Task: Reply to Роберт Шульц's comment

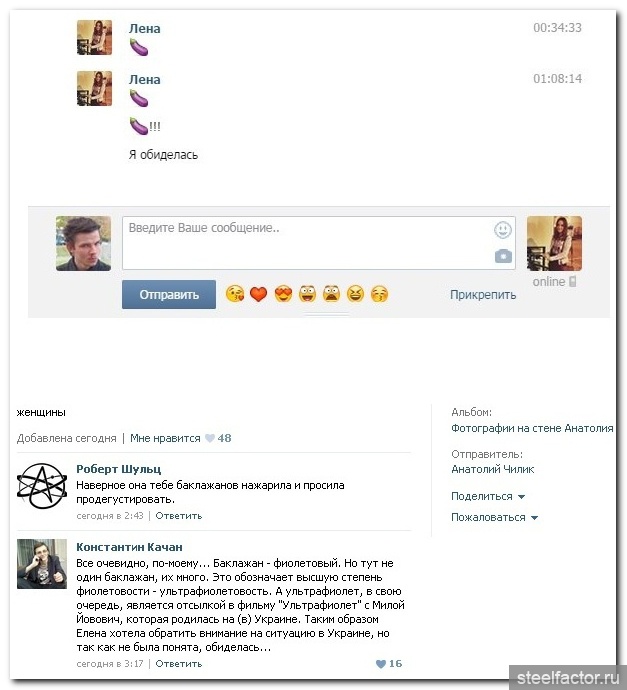Action: click(x=179, y=515)
